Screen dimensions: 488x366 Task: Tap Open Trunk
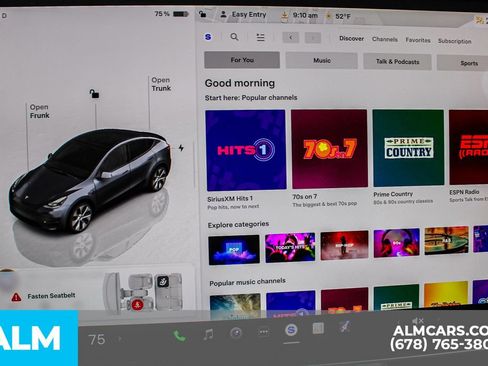pyautogui.click(x=161, y=84)
